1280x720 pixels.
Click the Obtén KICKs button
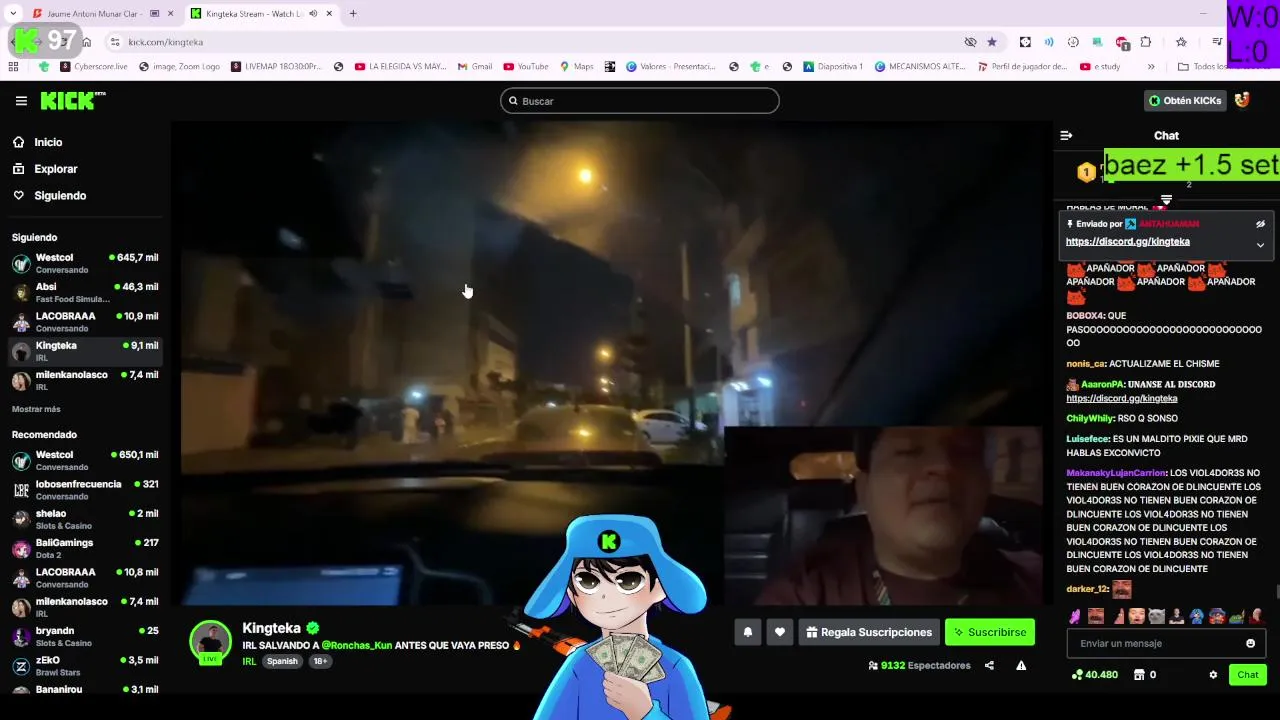[1185, 100]
